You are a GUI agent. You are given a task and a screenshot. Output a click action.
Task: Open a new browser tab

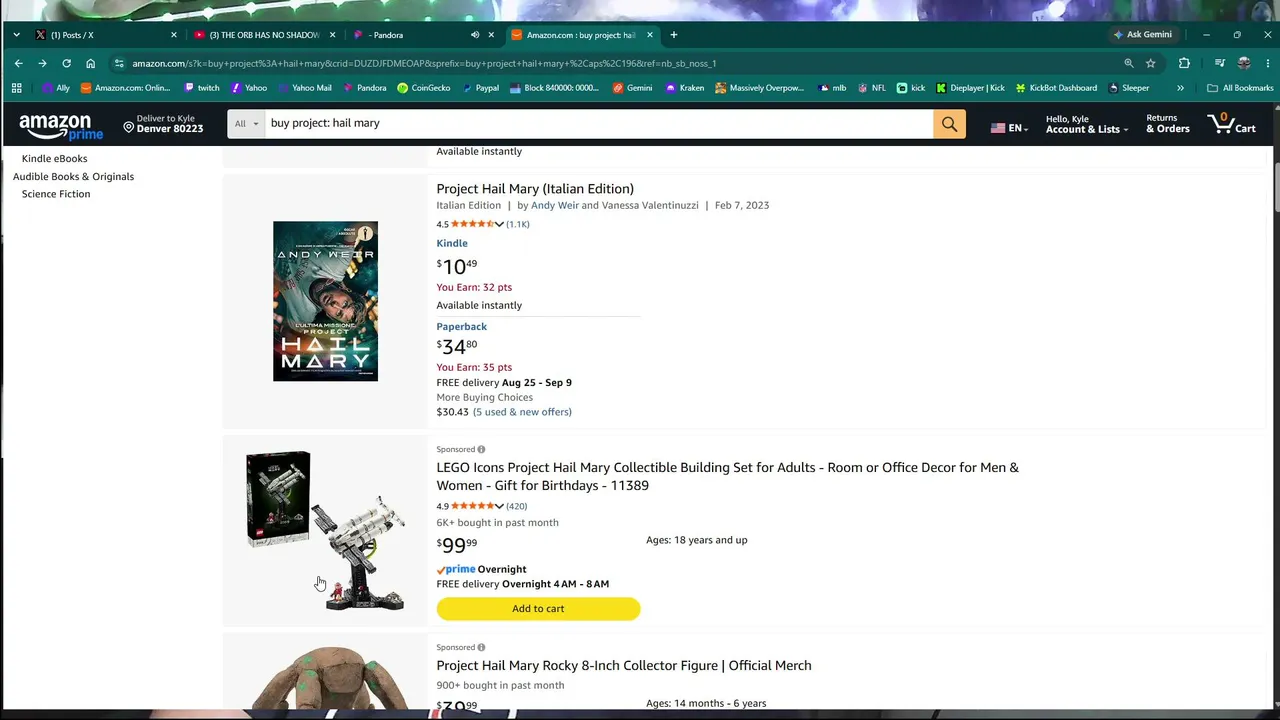(674, 35)
